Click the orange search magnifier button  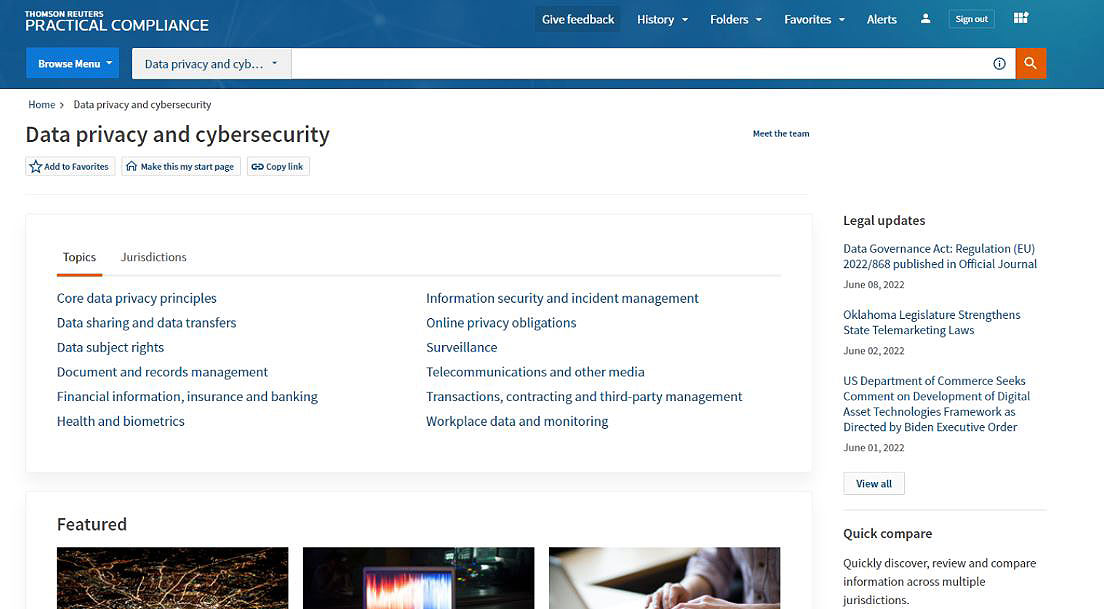click(x=1030, y=63)
